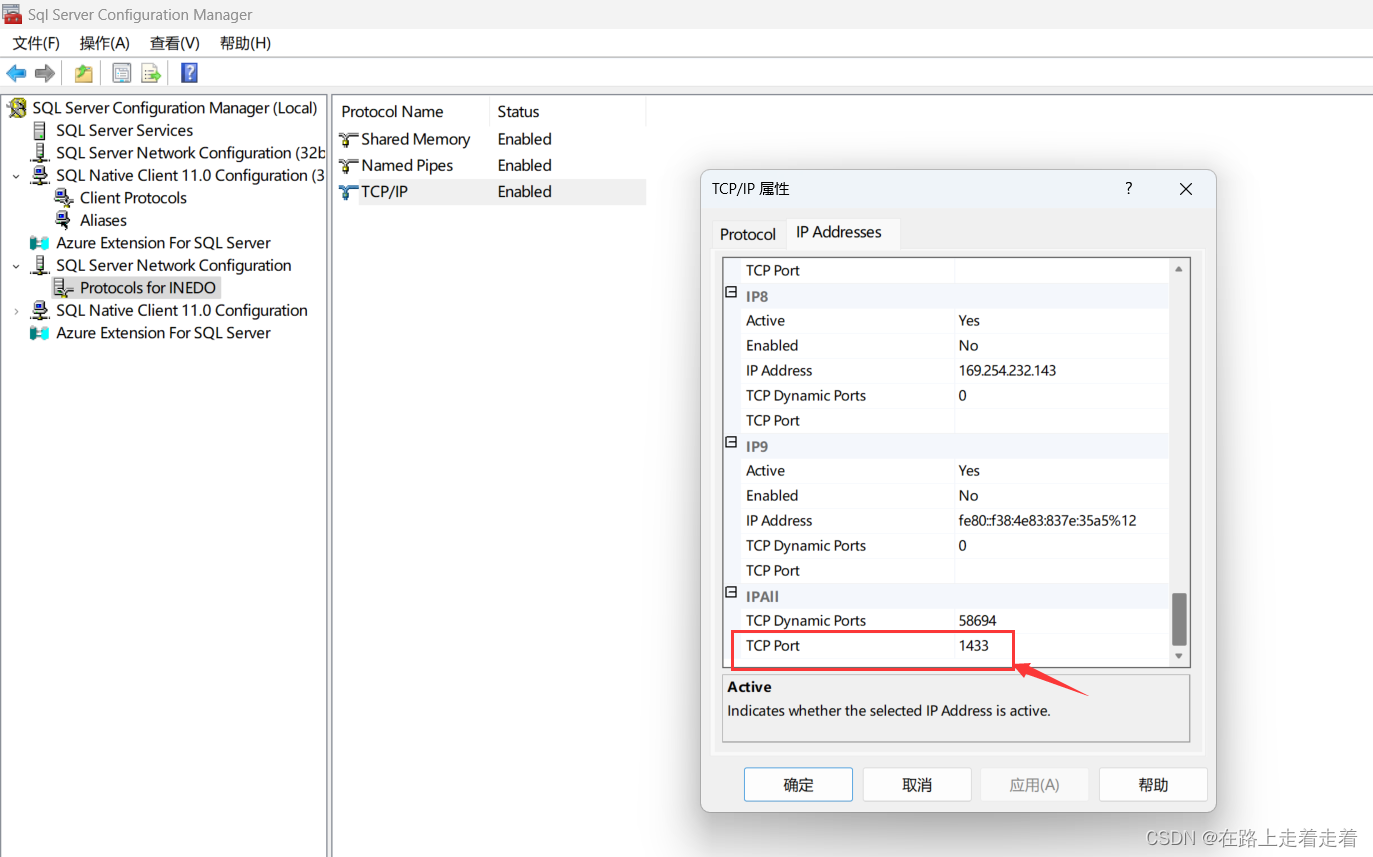Click the IP8 Enabled row showing No

[x=955, y=346]
